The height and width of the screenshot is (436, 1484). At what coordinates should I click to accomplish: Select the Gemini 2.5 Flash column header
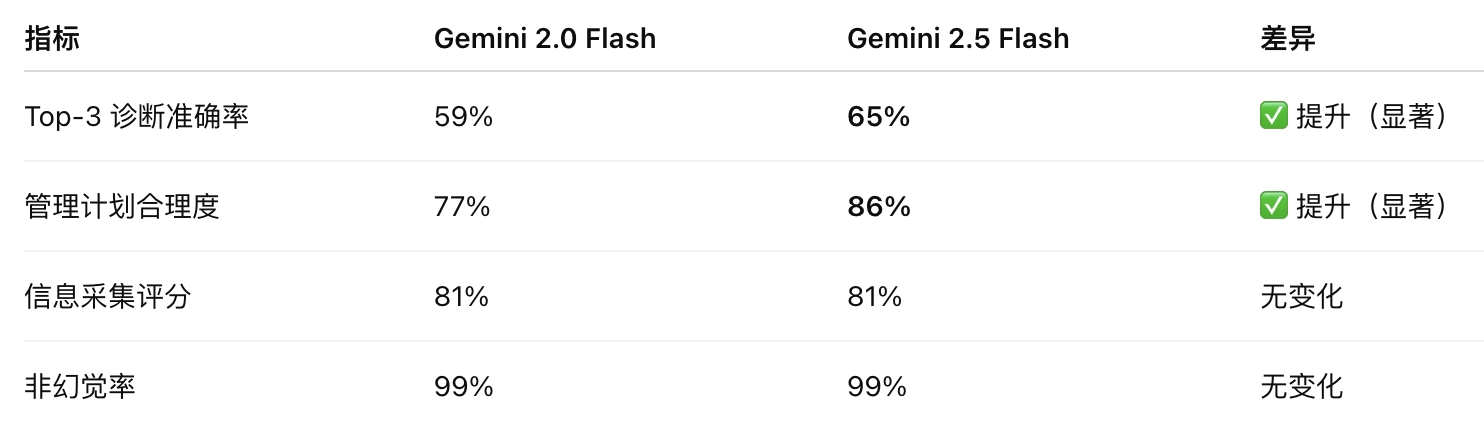pyautogui.click(x=958, y=39)
